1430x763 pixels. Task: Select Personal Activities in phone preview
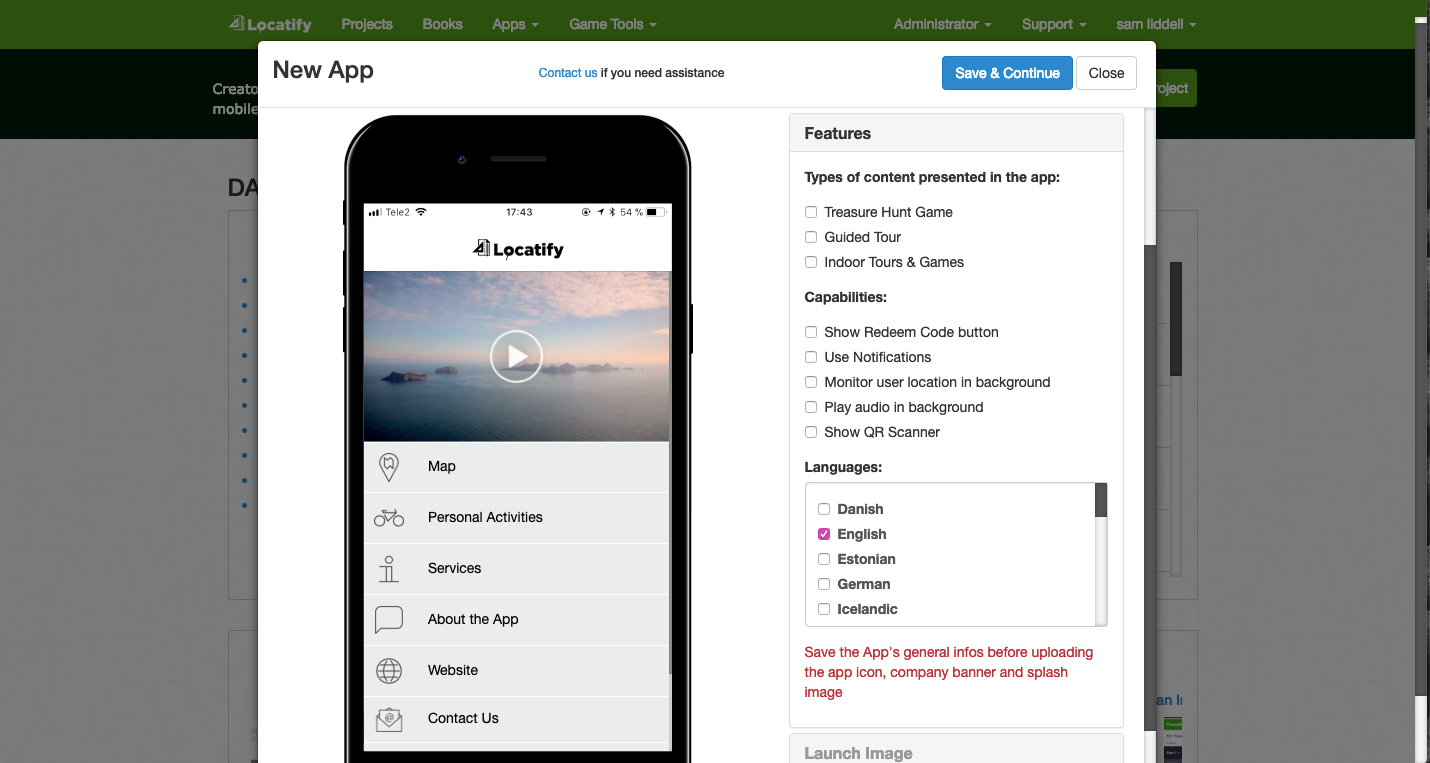coord(516,518)
